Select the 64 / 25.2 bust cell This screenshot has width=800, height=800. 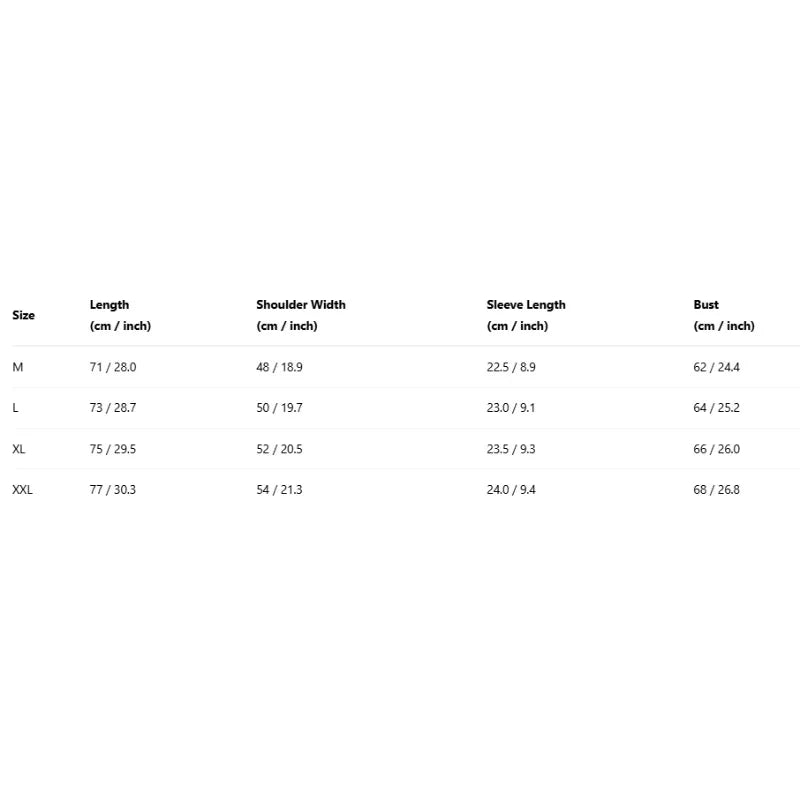(x=716, y=408)
